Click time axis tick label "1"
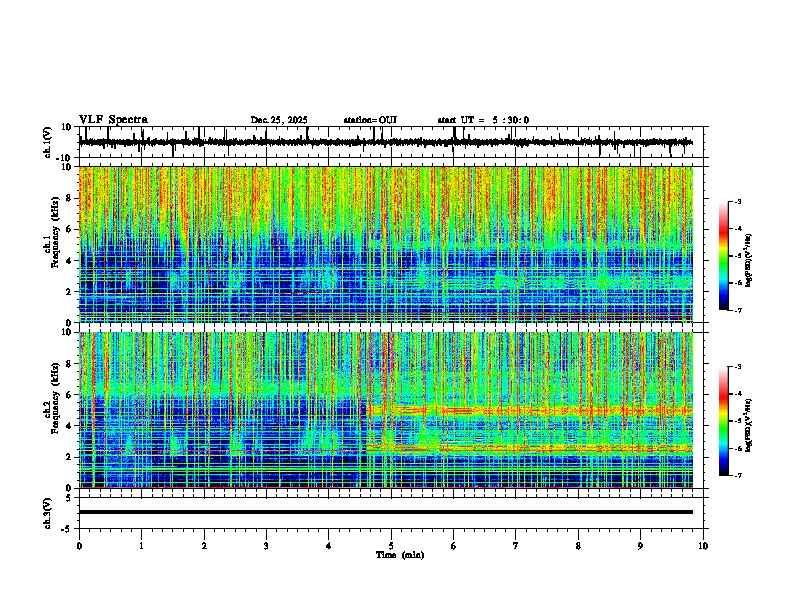Screen dimensions: 792x612 141,546
